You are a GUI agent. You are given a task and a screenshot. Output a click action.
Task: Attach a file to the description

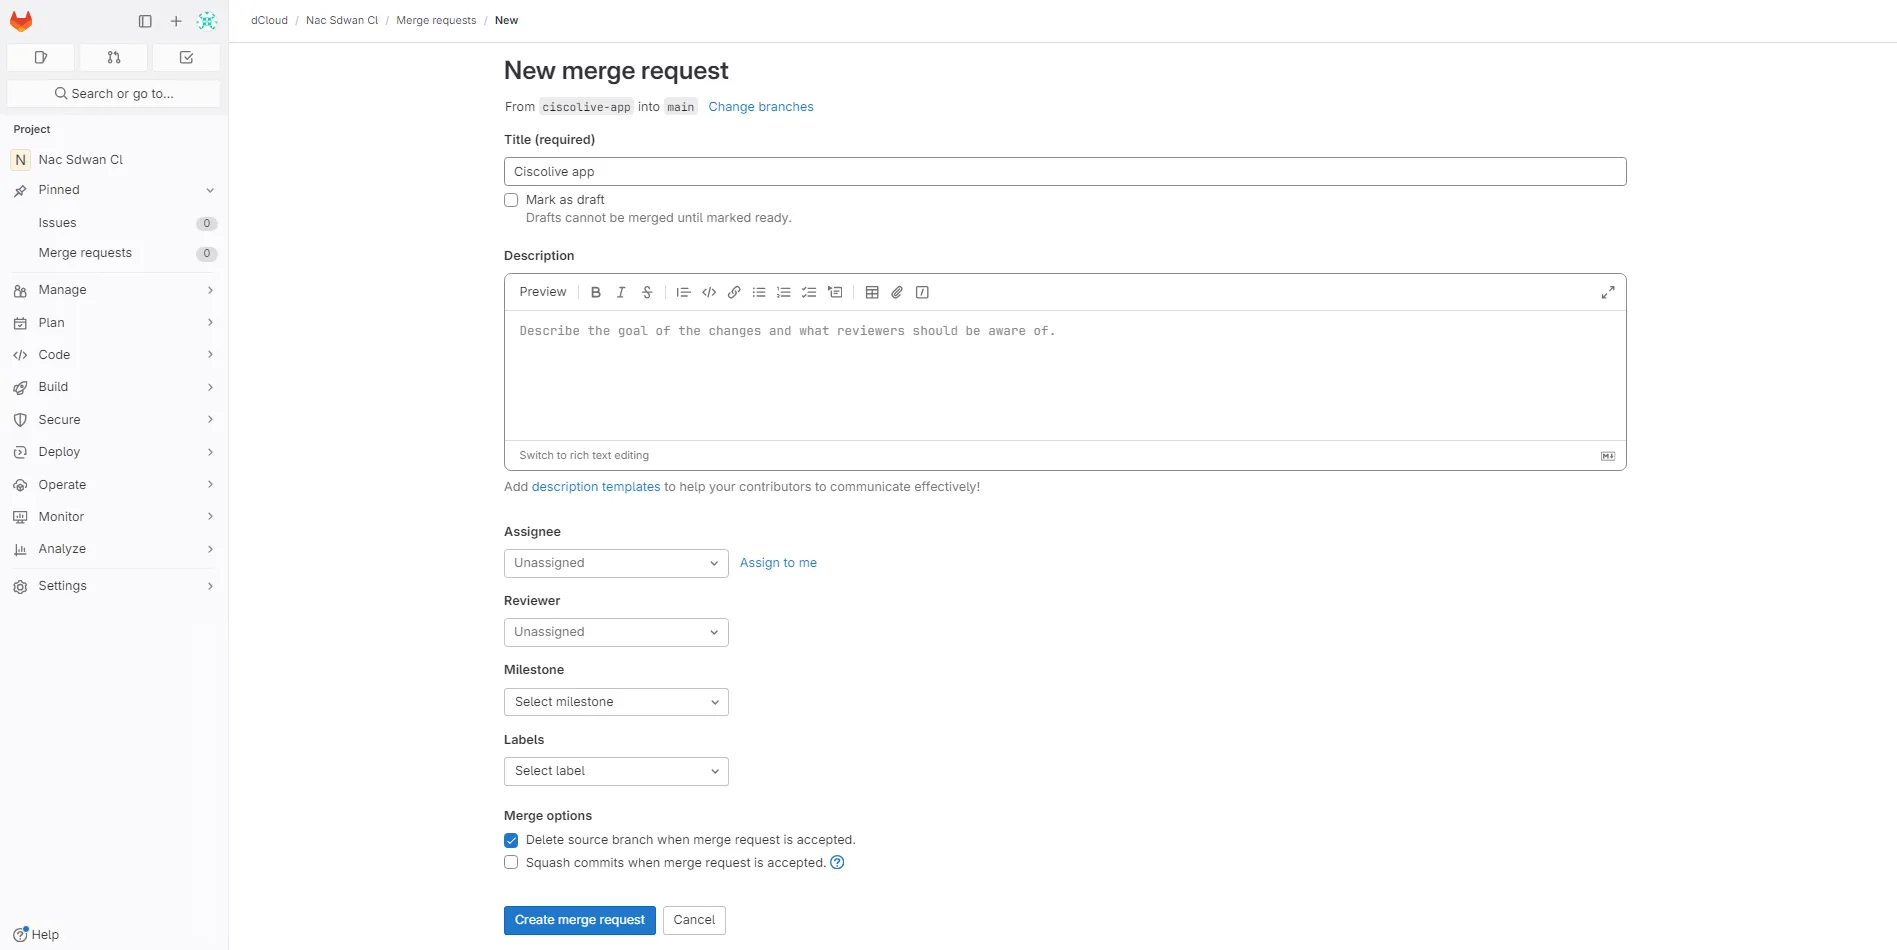pyautogui.click(x=896, y=292)
